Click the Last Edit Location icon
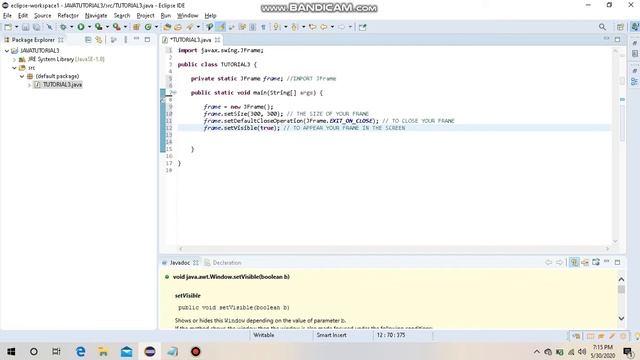The height and width of the screenshot is (360, 640). click(313, 27)
